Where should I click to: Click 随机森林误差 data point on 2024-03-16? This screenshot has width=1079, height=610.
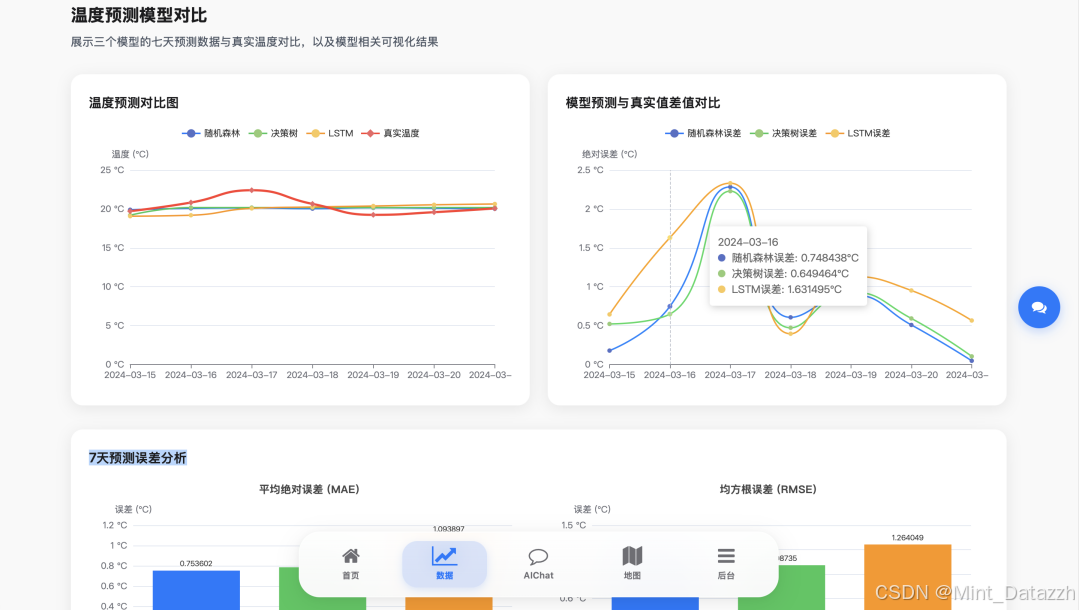670,306
